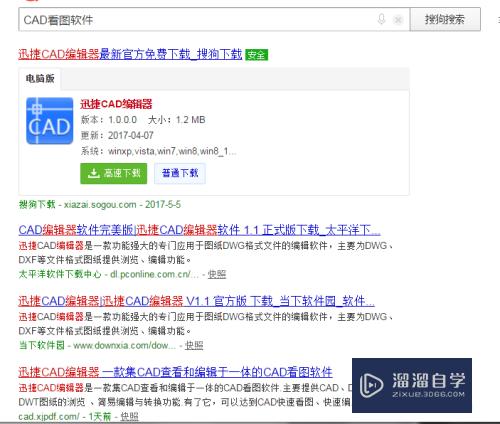Click the 普通下载 button

(x=180, y=173)
